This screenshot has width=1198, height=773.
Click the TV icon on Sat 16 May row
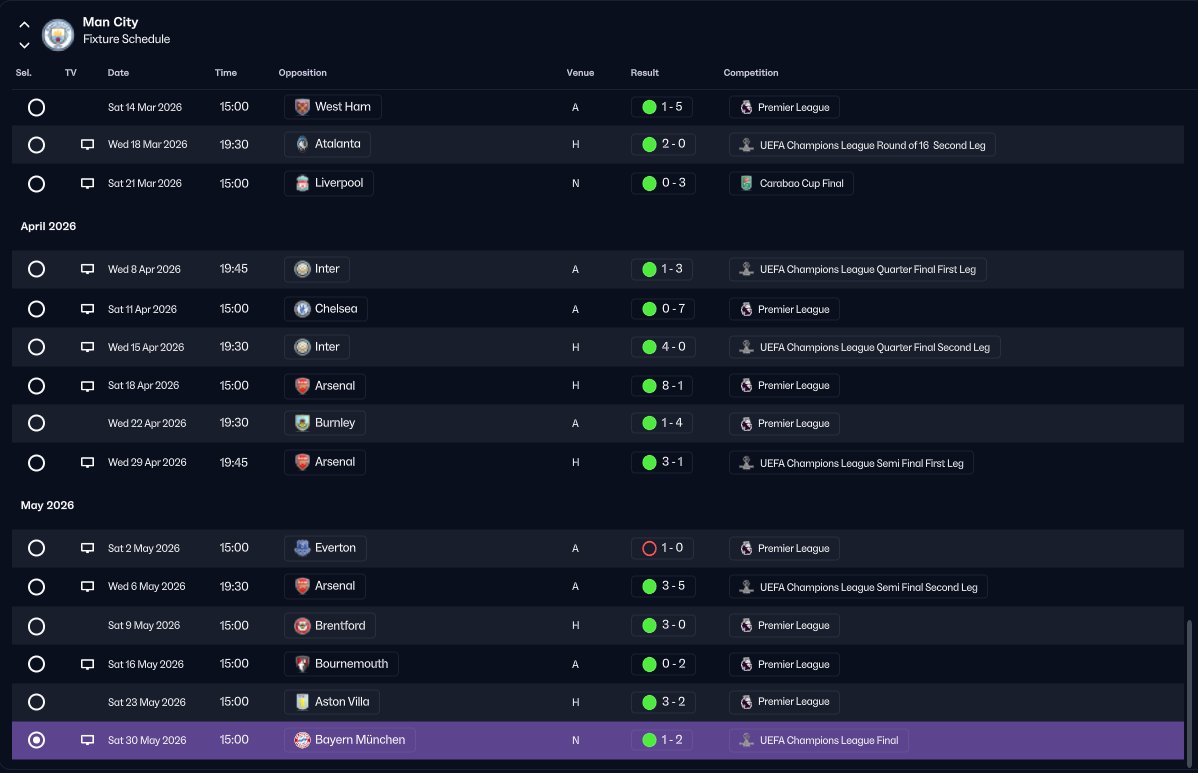pyautogui.click(x=88, y=665)
